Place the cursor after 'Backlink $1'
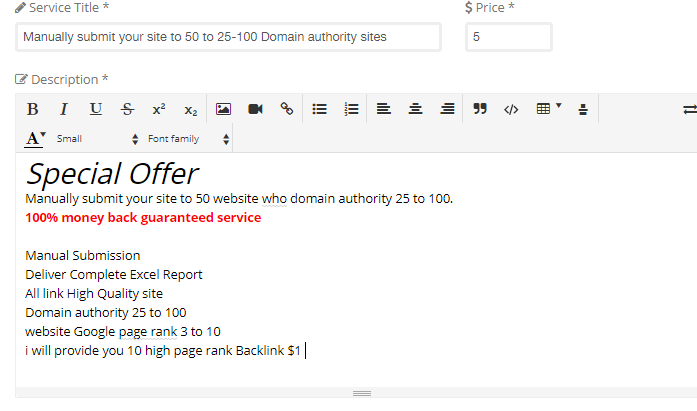Viewport: 697px width, 411px height. (304, 351)
